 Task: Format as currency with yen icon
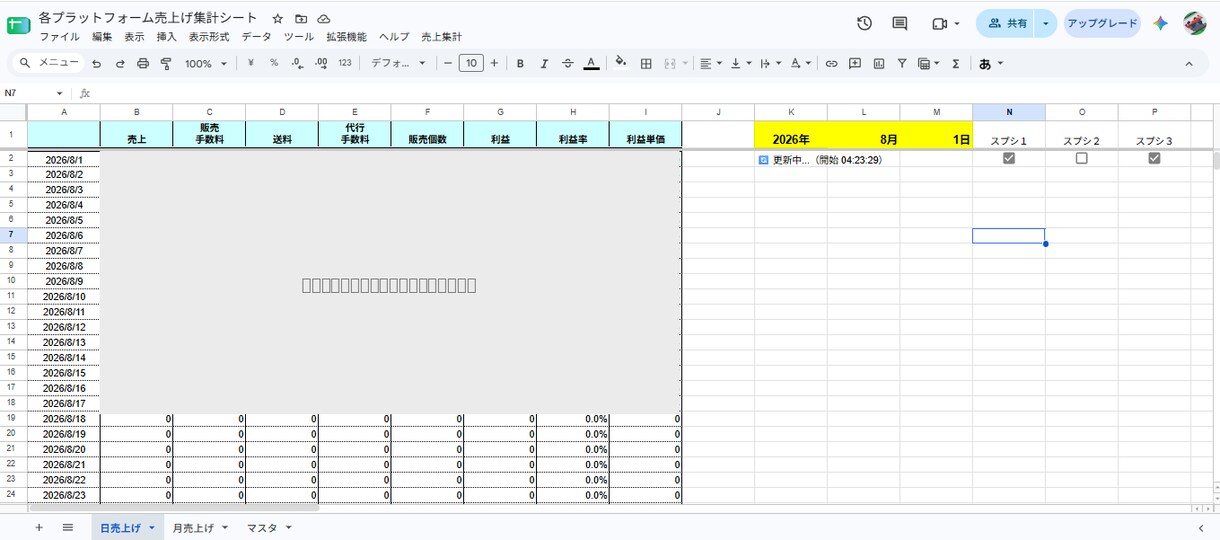250,63
